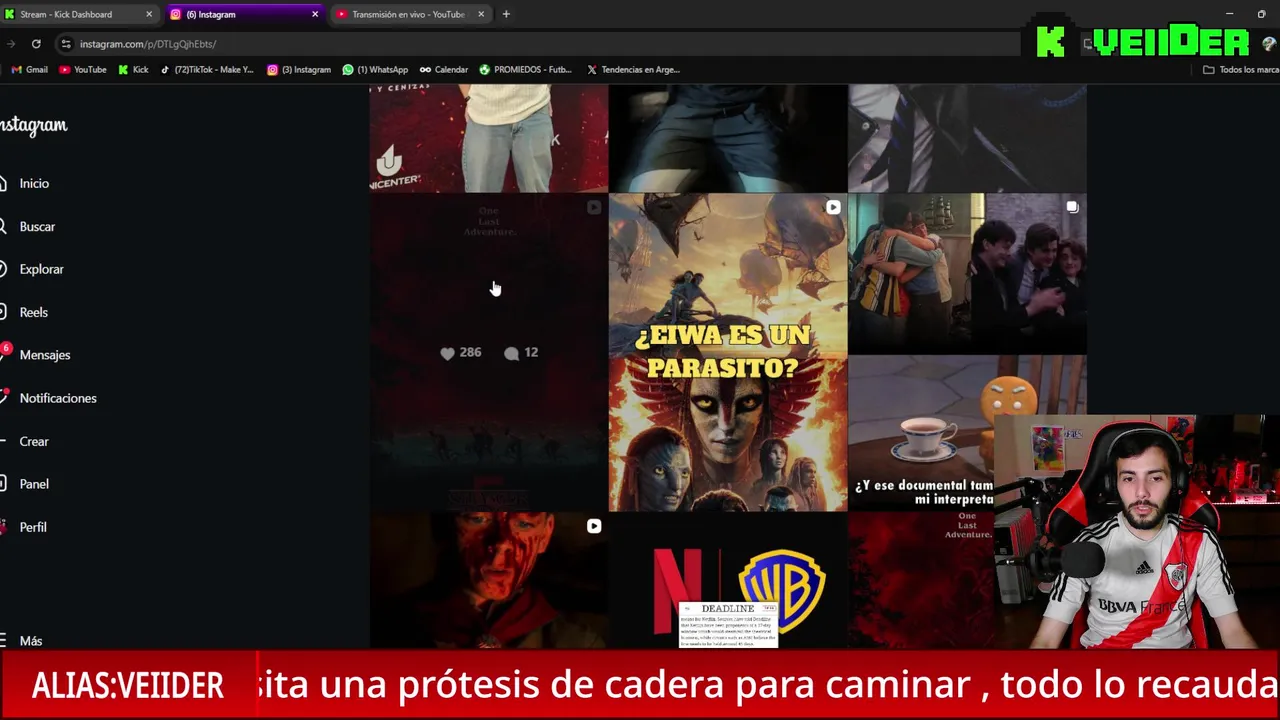
Task: Restore the browser window size
Action: tap(1262, 14)
